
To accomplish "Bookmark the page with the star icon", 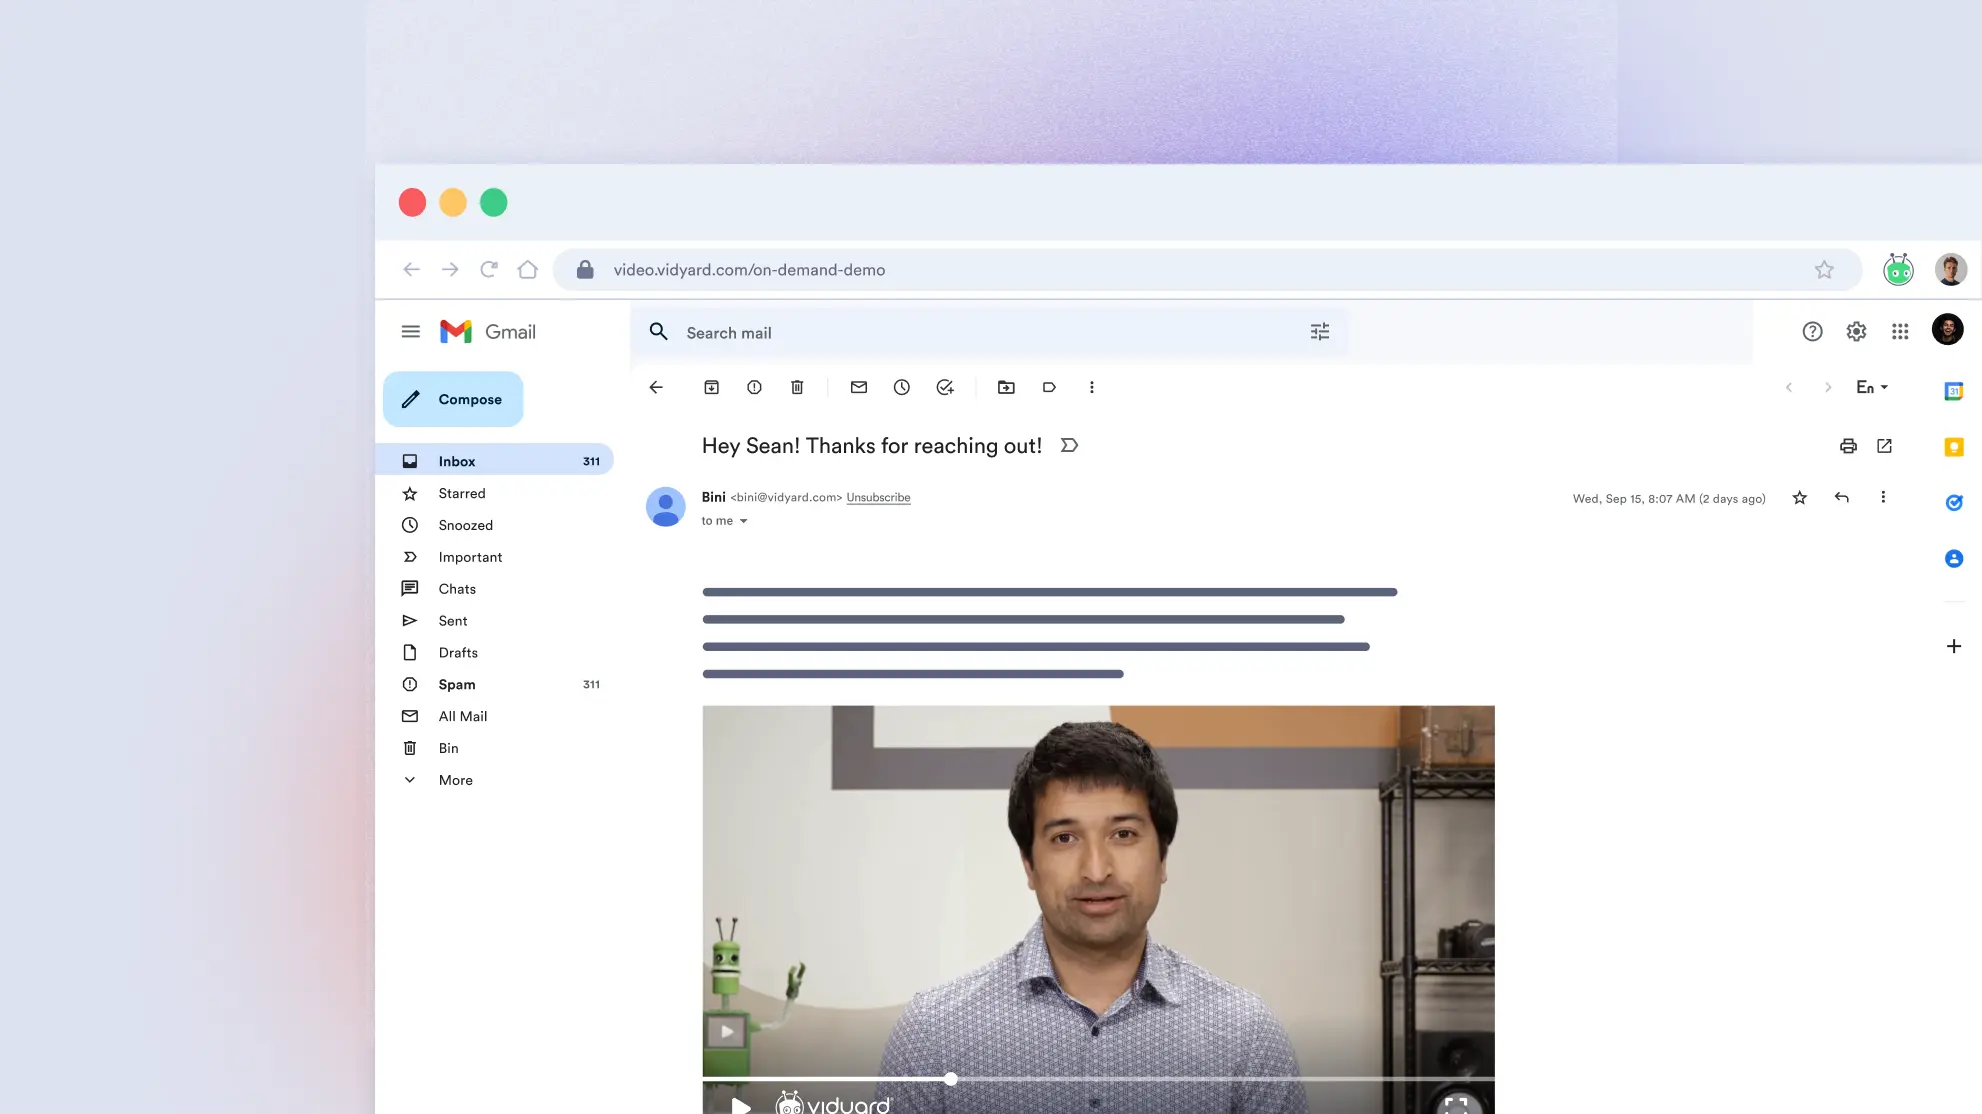I will point(1824,270).
